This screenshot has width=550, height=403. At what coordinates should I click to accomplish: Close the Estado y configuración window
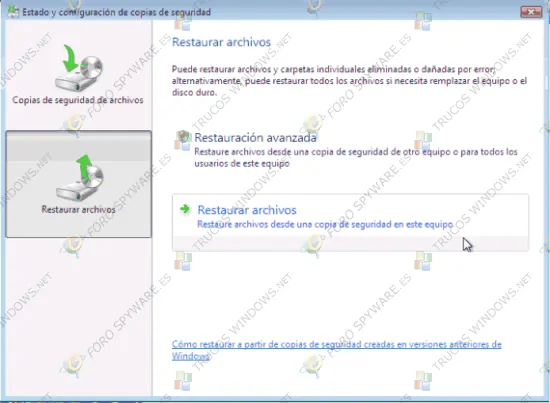click(531, 12)
